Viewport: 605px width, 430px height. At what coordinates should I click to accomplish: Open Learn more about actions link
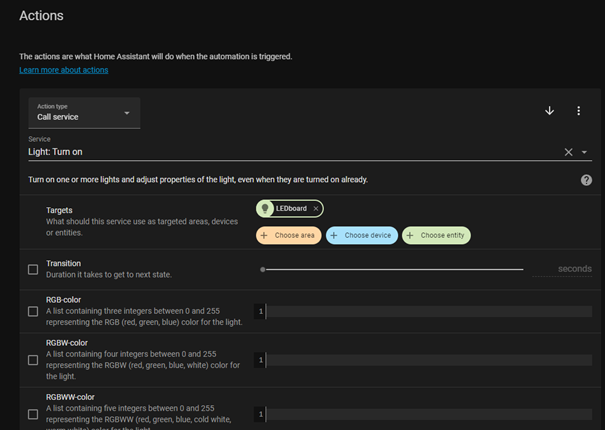pyautogui.click(x=64, y=70)
